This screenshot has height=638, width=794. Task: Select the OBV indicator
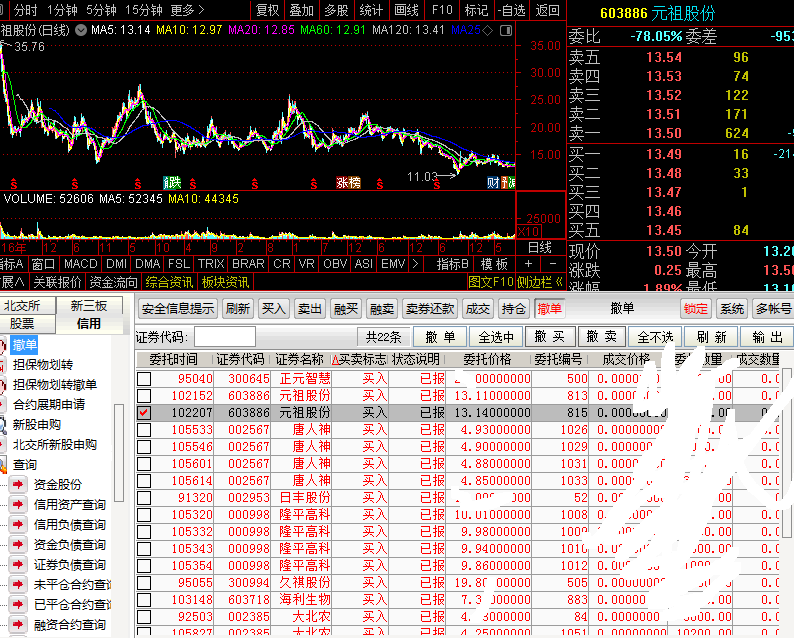click(335, 264)
